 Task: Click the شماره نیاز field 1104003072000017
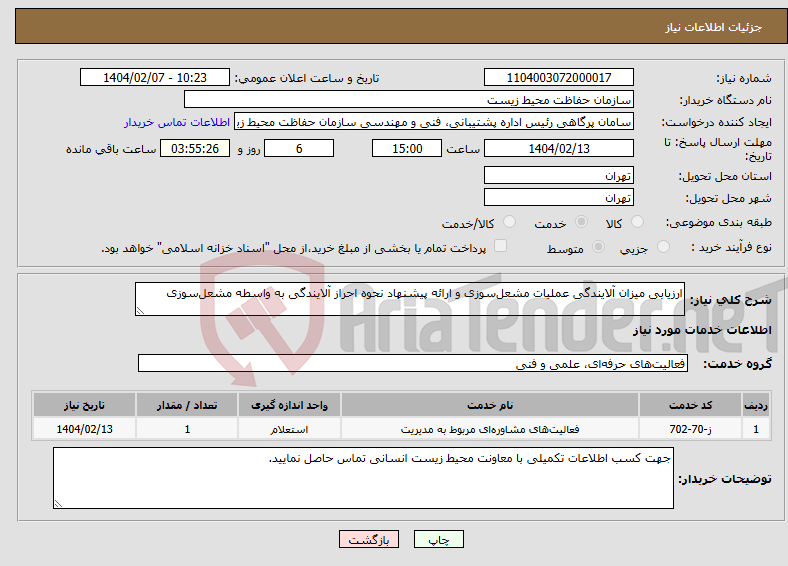coord(559,77)
